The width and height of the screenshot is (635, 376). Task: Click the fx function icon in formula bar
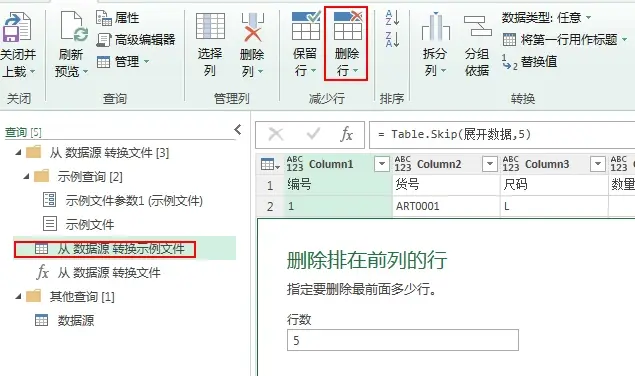(x=347, y=134)
